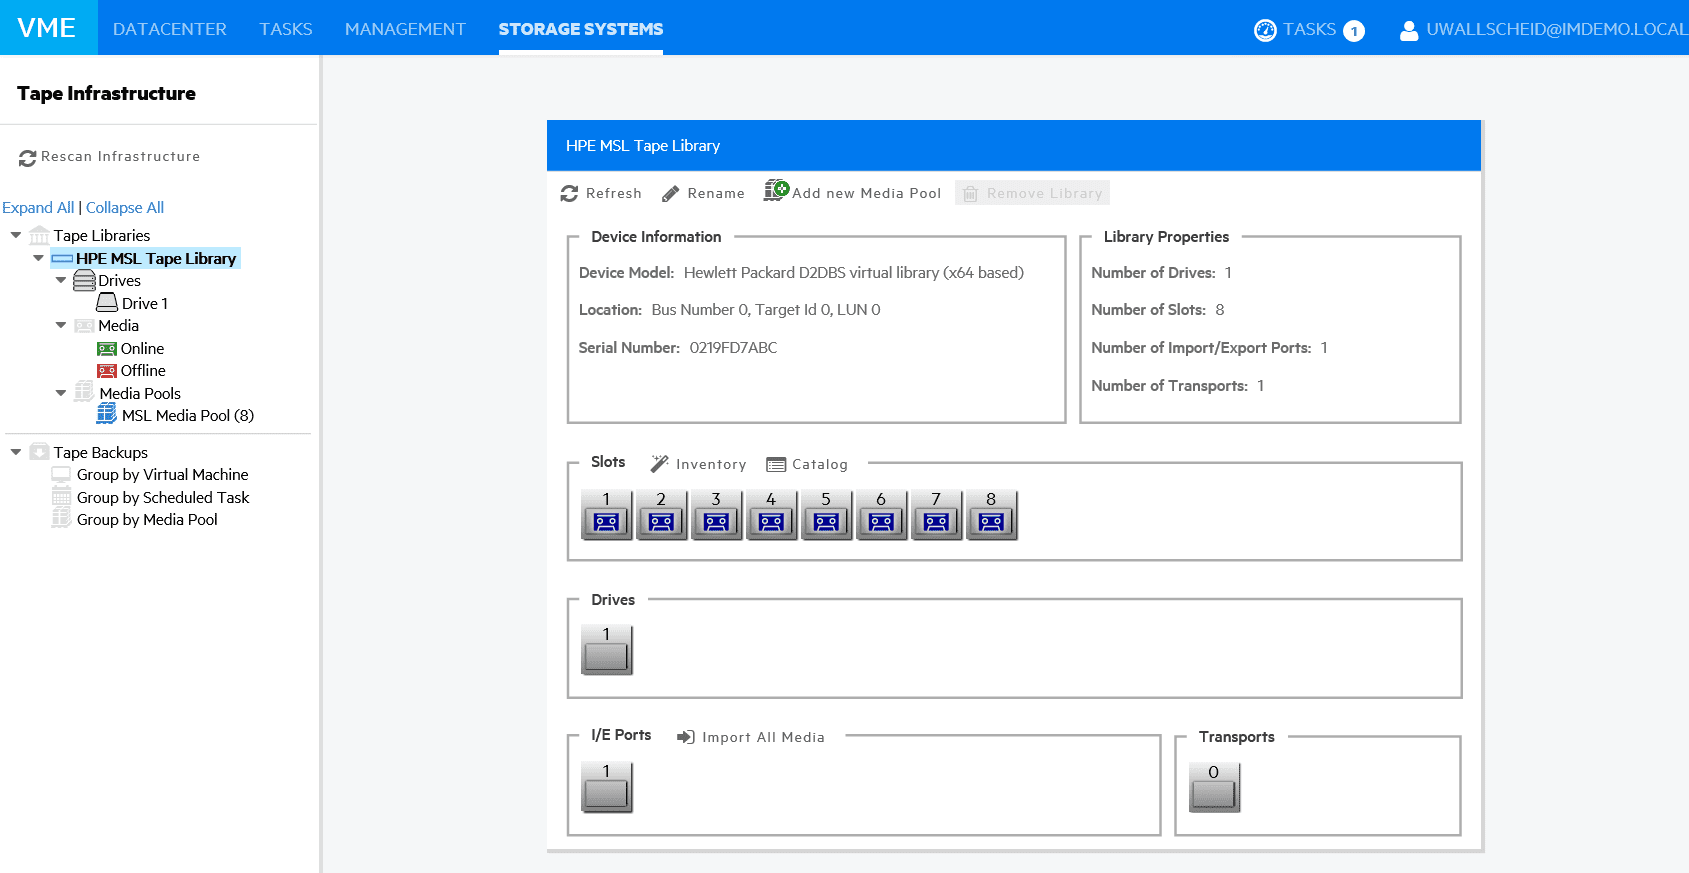Image resolution: width=1689 pixels, height=873 pixels.
Task: Collapse the Tape Backups tree node
Action: (16, 452)
